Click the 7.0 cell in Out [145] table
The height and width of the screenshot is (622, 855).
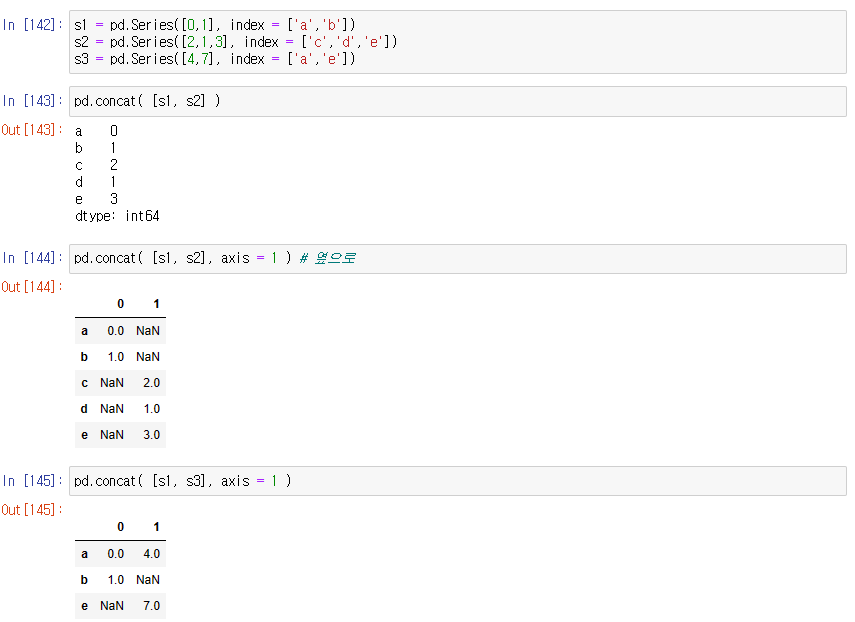[x=152, y=606]
